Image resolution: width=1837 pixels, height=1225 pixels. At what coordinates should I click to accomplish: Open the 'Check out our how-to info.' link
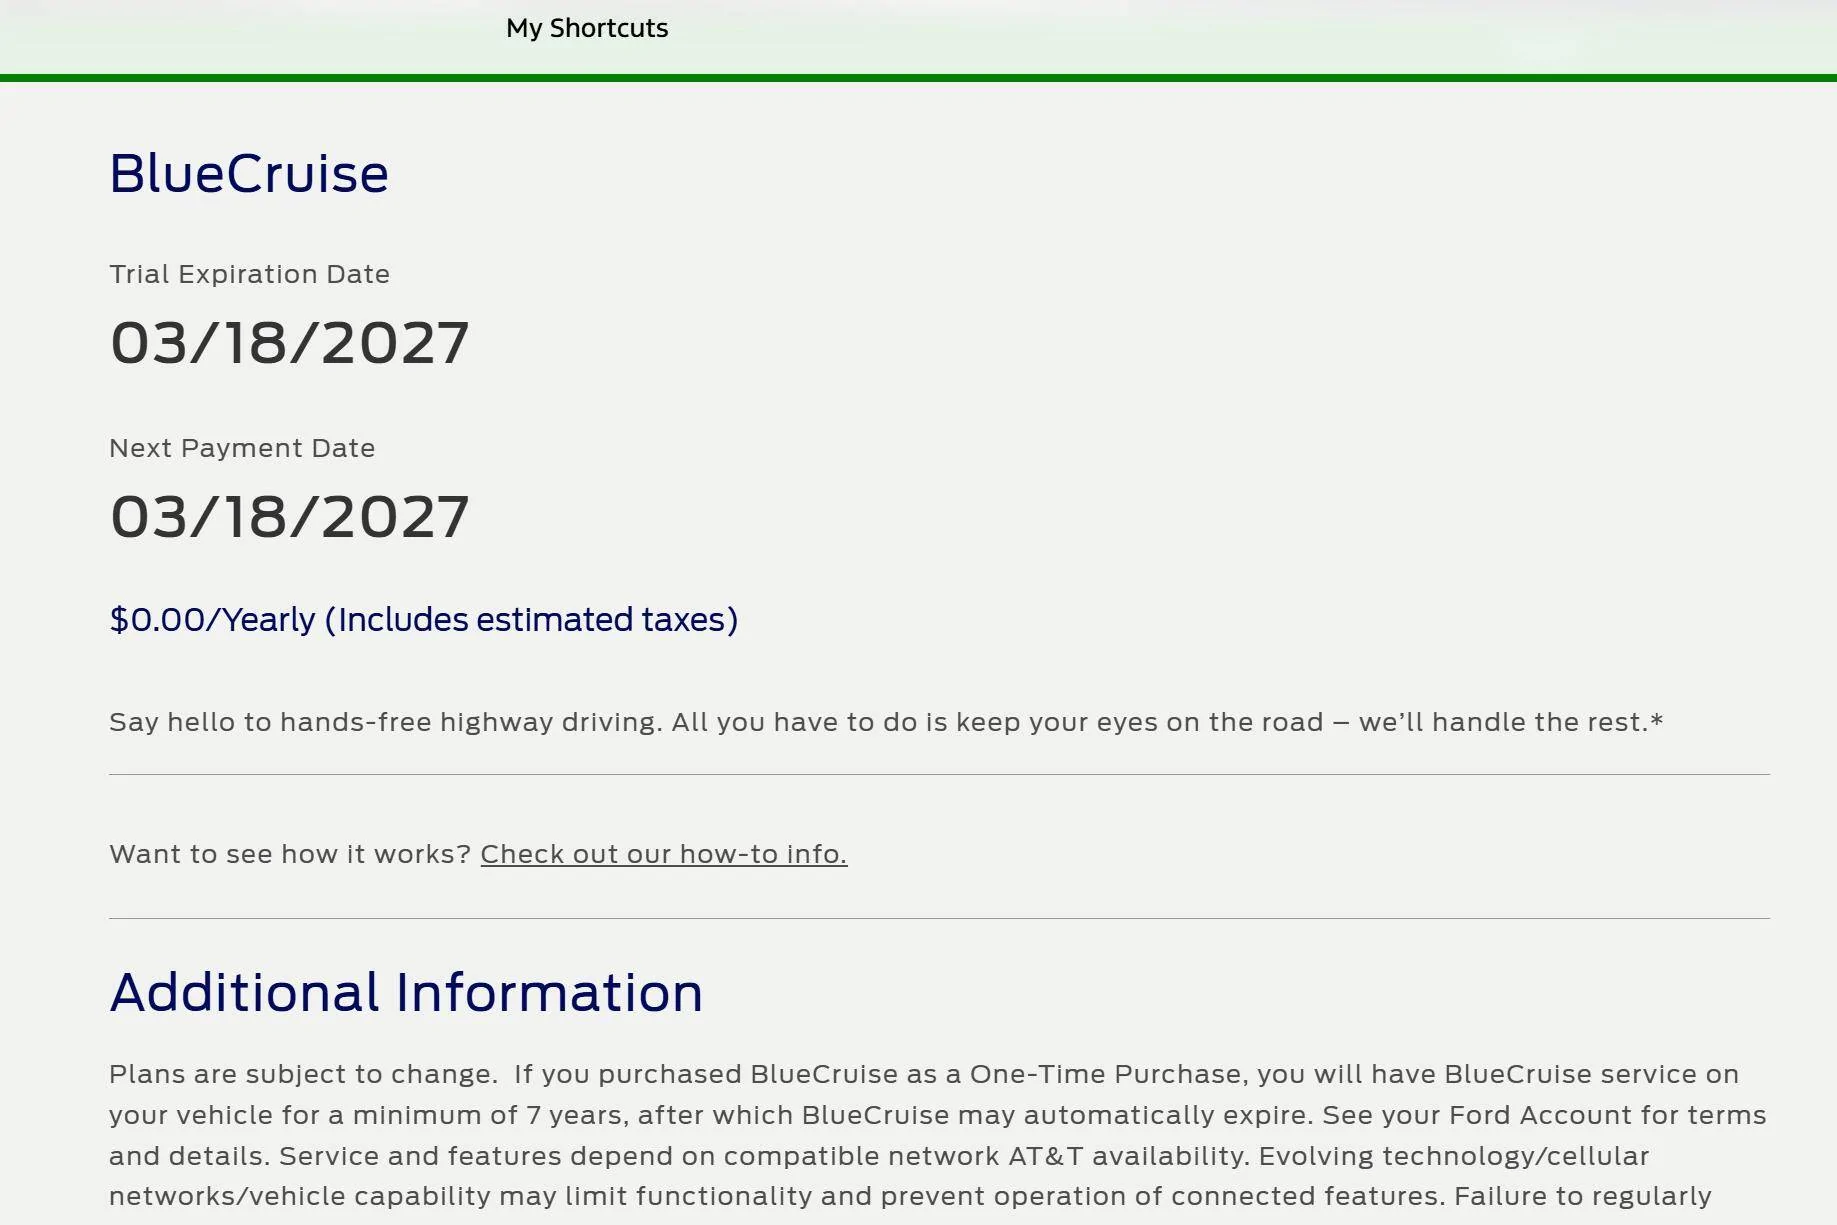point(664,854)
